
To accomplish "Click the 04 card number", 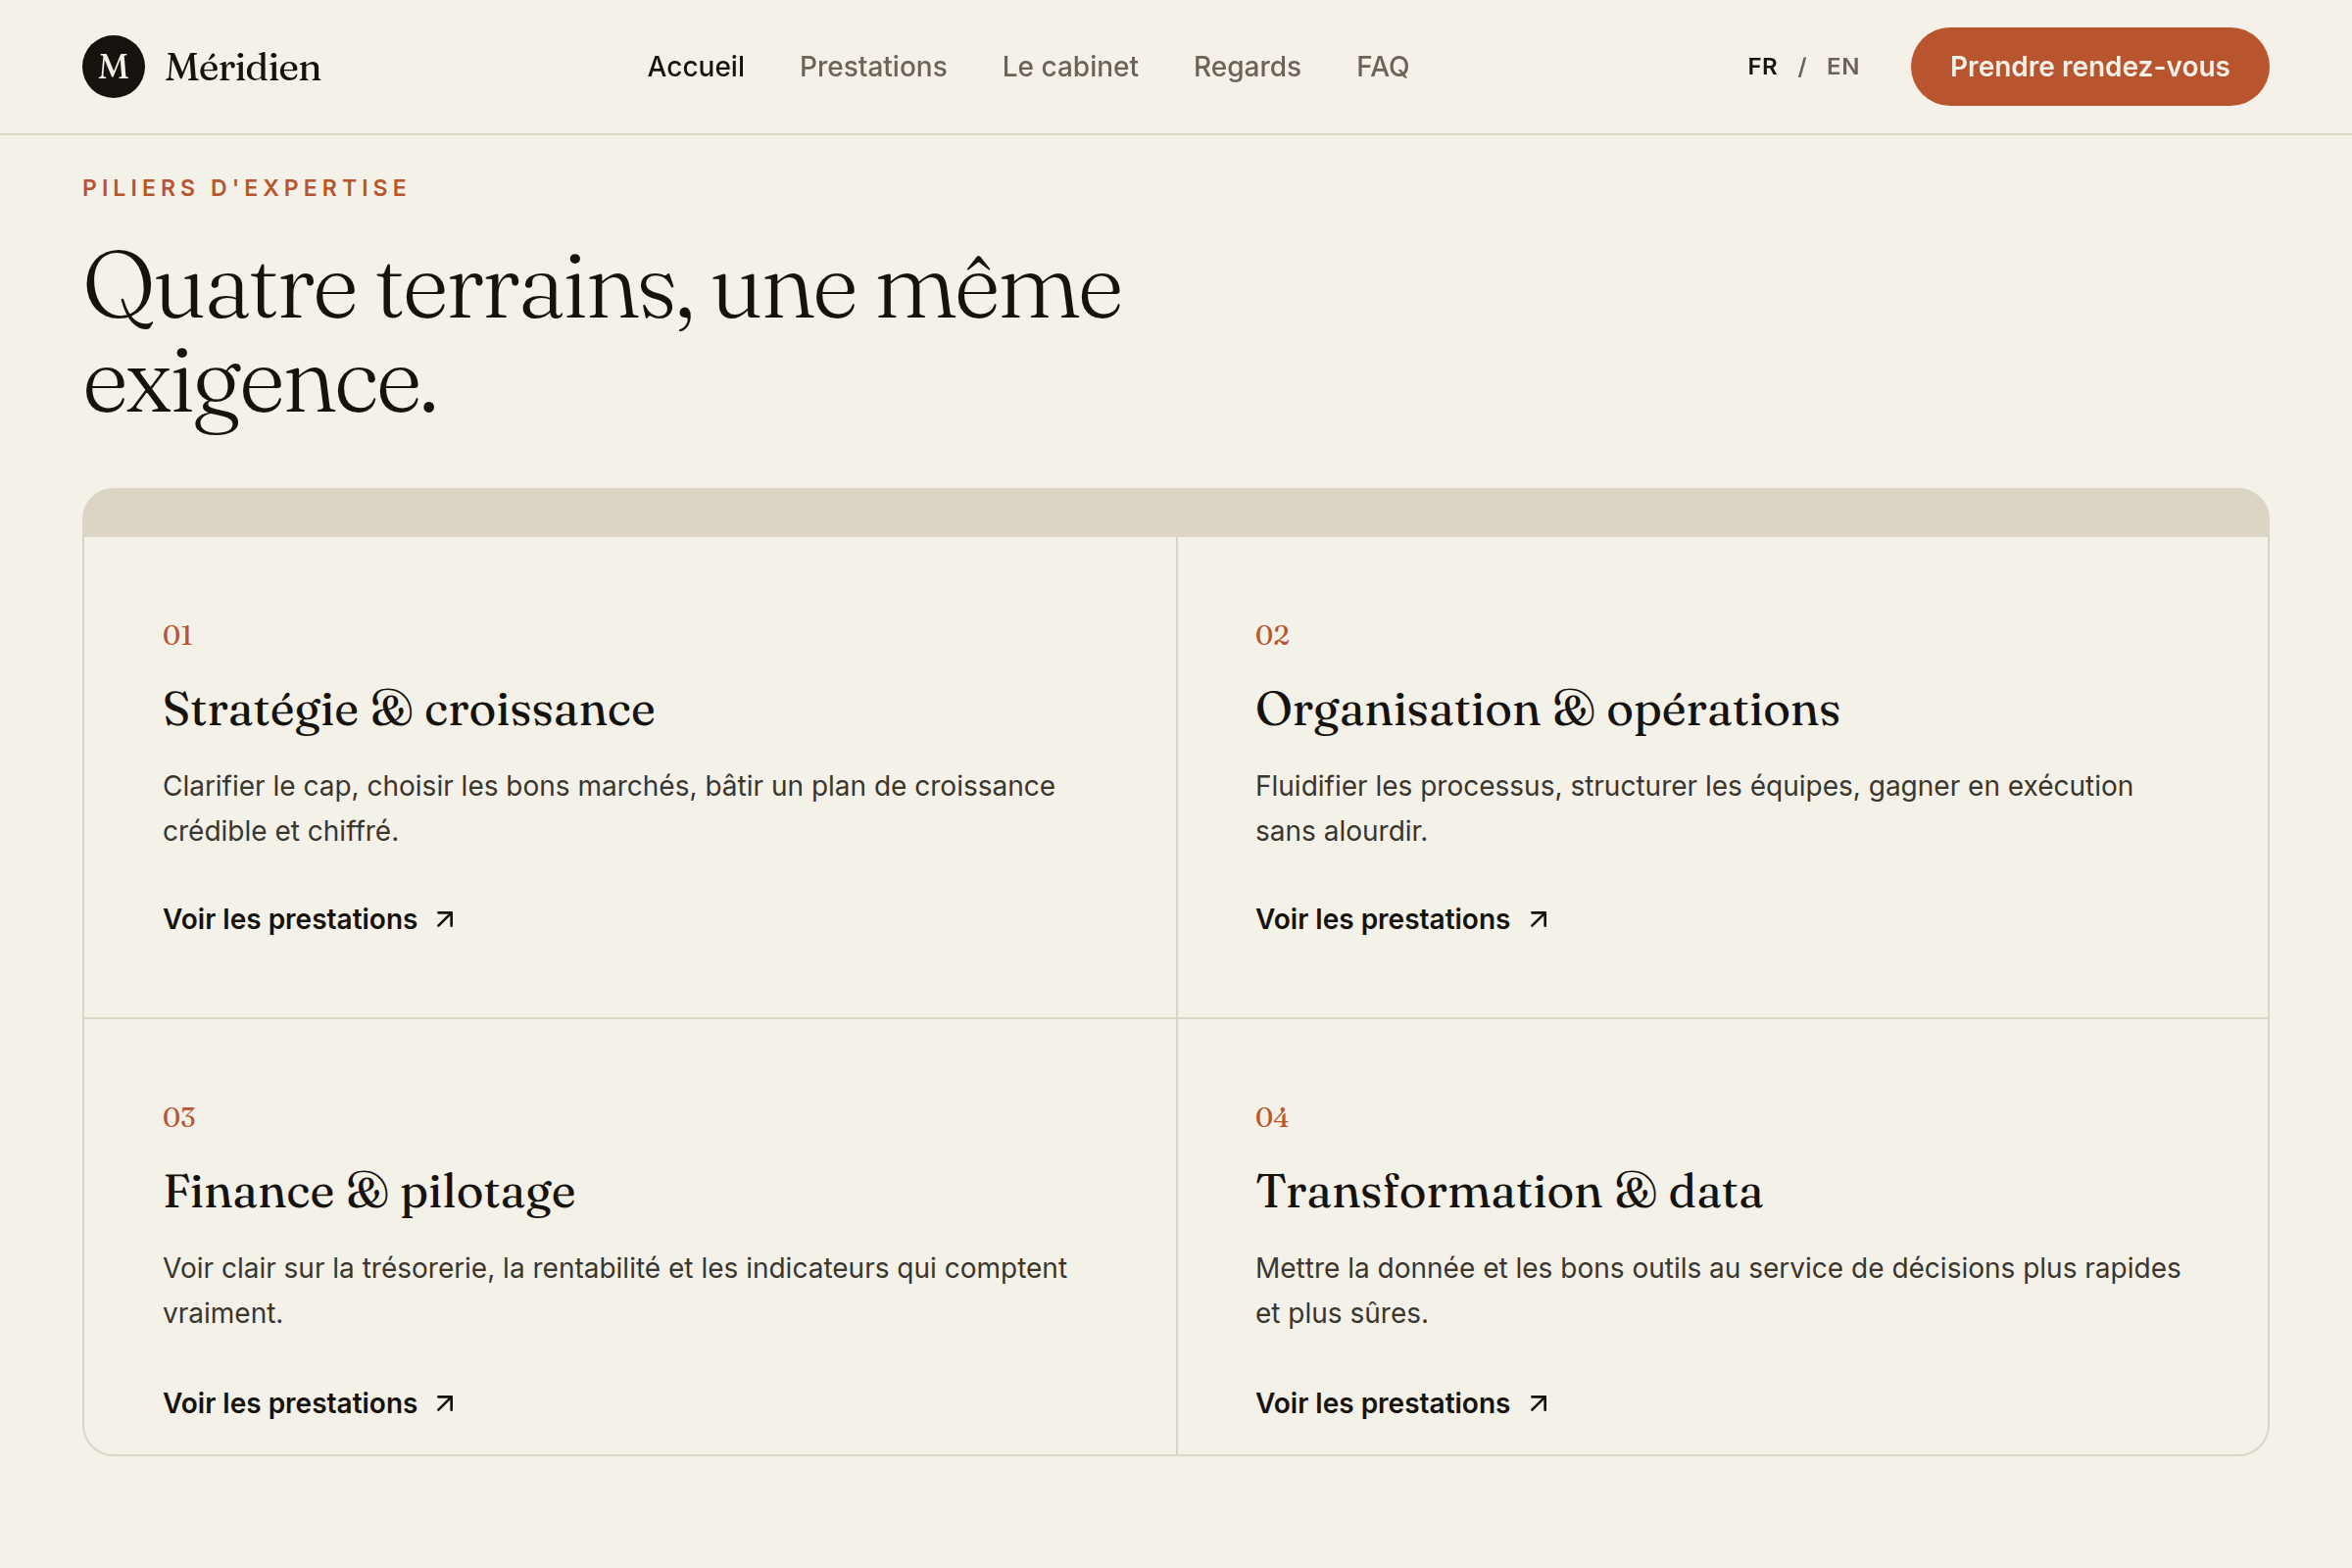I will pos(1272,1117).
